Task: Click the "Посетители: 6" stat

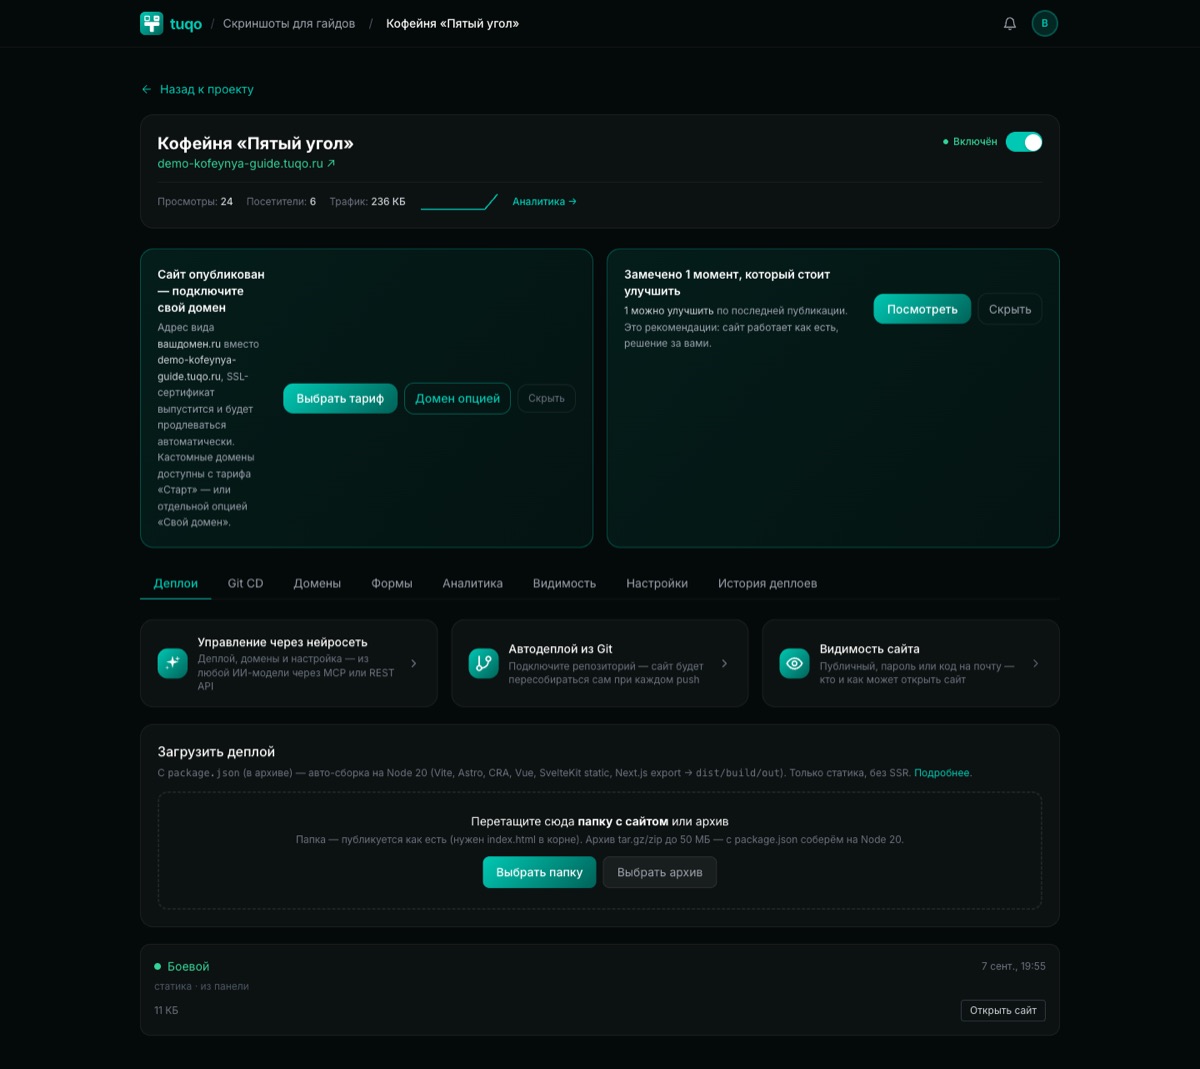Action: [281, 202]
